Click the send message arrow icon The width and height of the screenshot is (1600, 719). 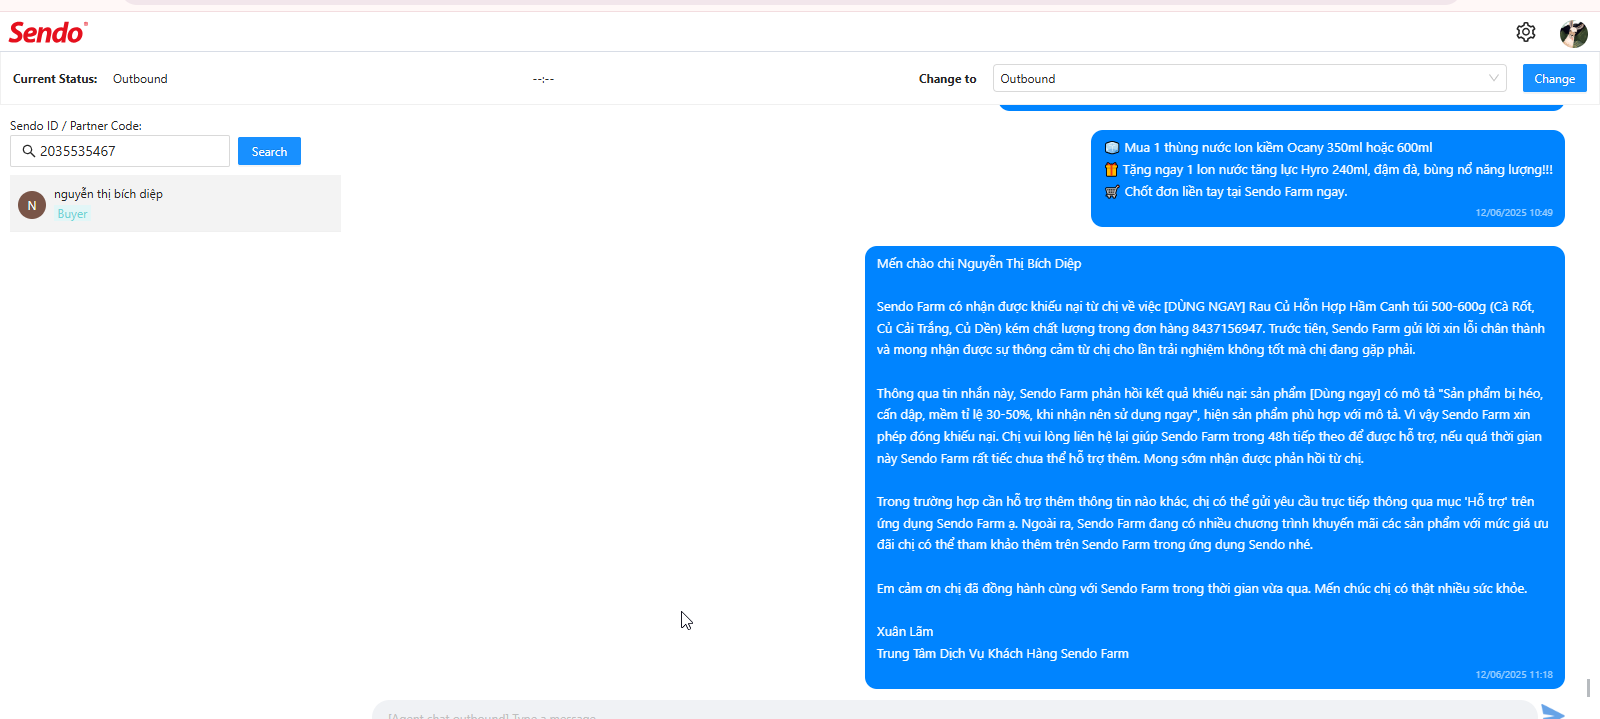click(1552, 712)
